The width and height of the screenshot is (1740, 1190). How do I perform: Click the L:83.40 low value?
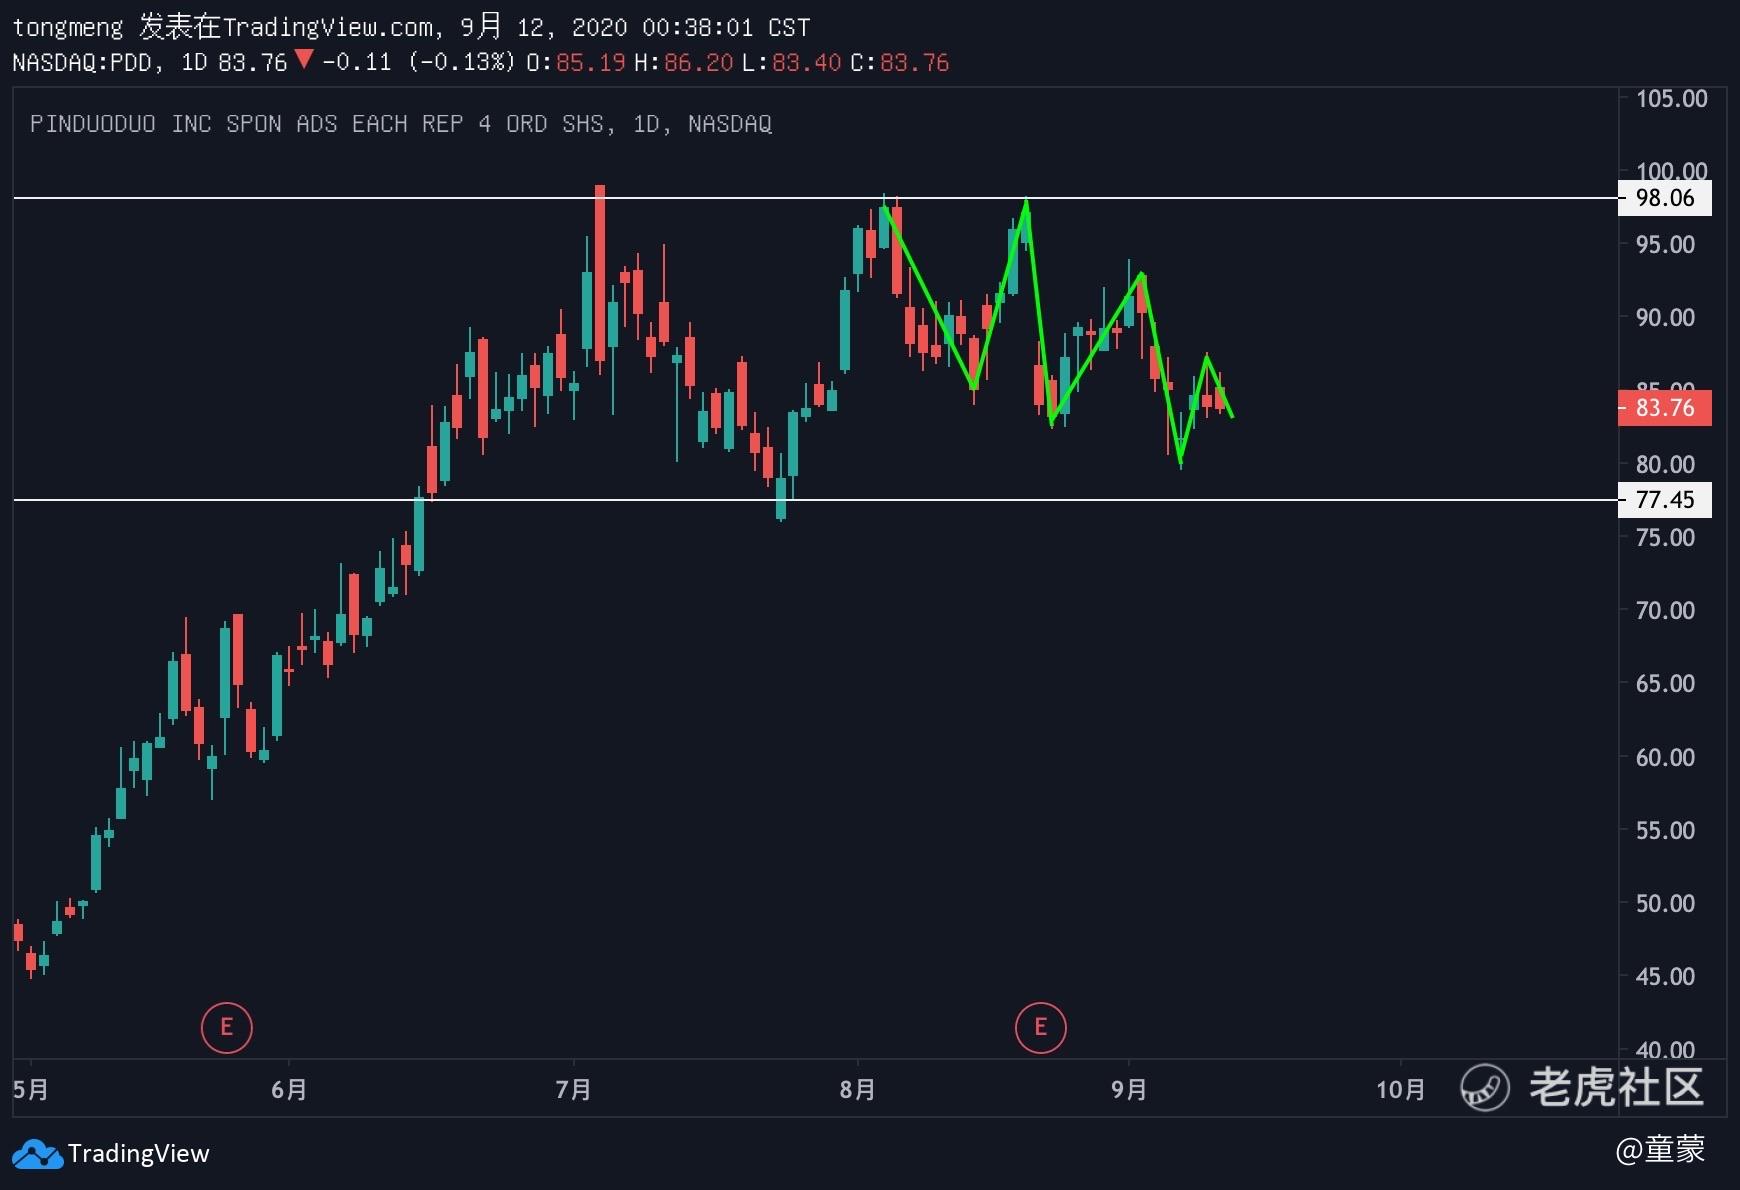pos(792,62)
